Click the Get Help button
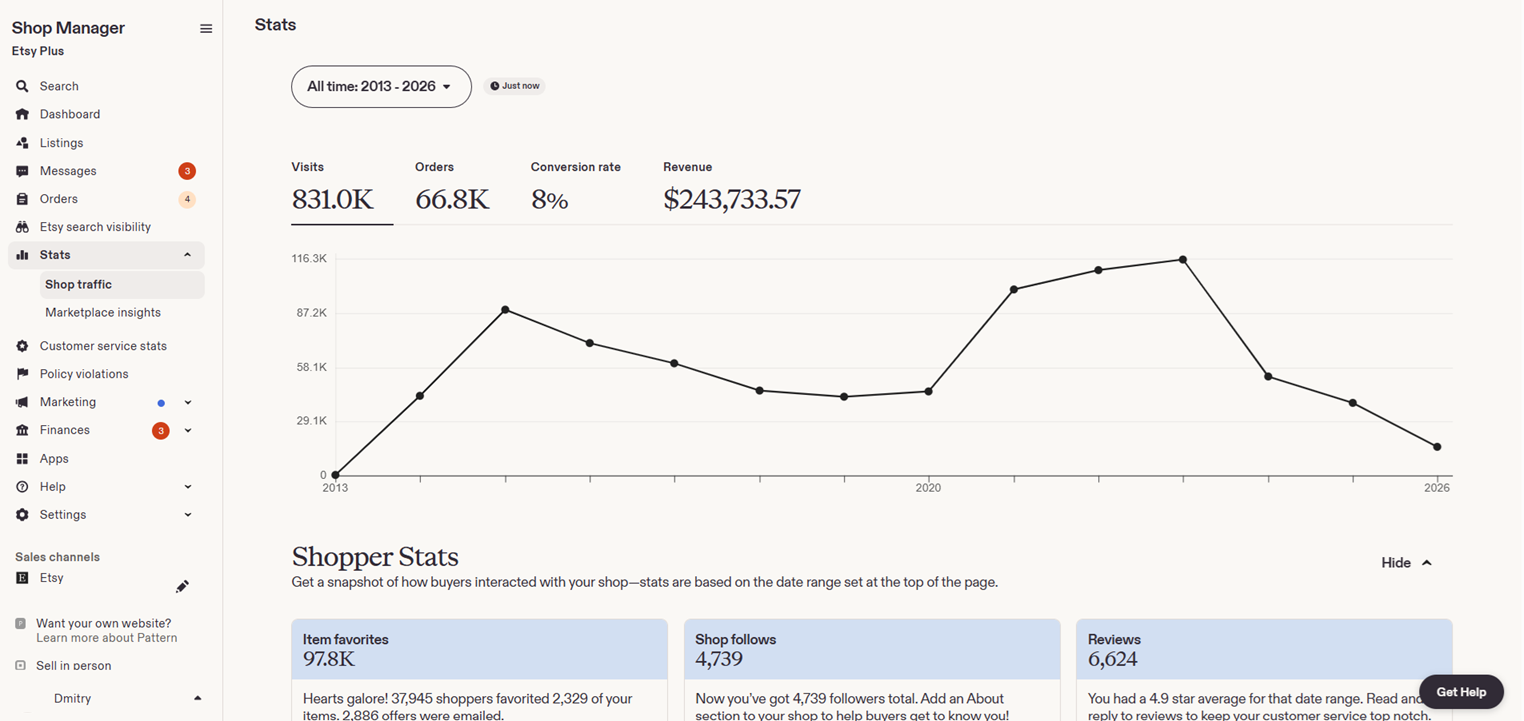The width and height of the screenshot is (1524, 721). 1461,692
